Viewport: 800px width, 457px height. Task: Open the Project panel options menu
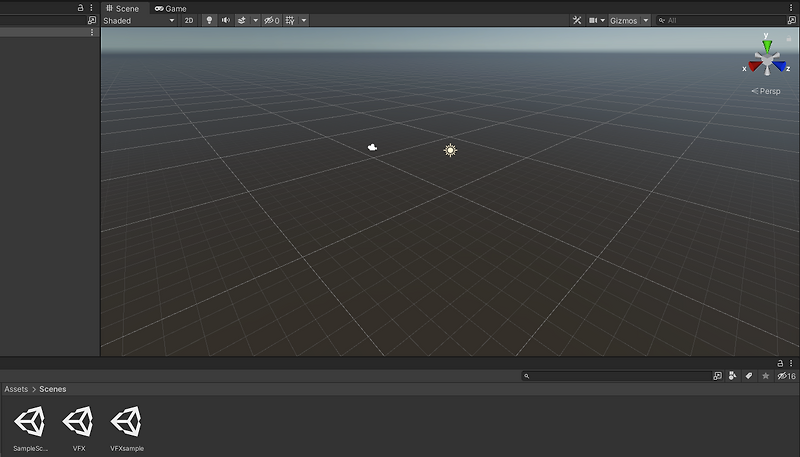tap(791, 363)
